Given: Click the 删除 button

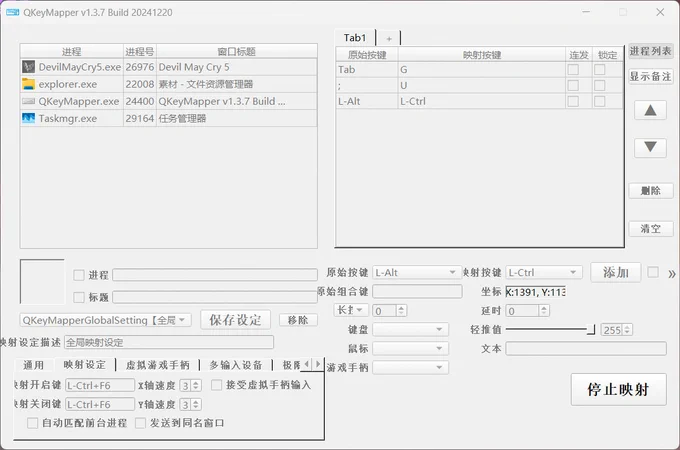Looking at the screenshot, I should pos(651,191).
